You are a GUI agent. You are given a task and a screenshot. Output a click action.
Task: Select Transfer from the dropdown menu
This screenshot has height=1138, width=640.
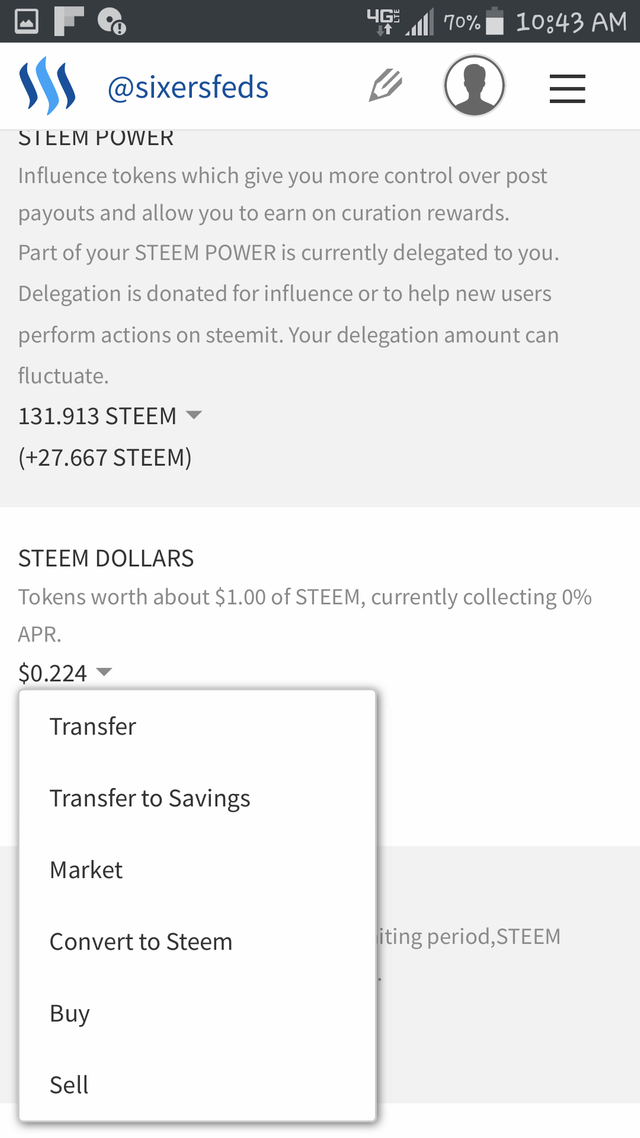tap(93, 727)
